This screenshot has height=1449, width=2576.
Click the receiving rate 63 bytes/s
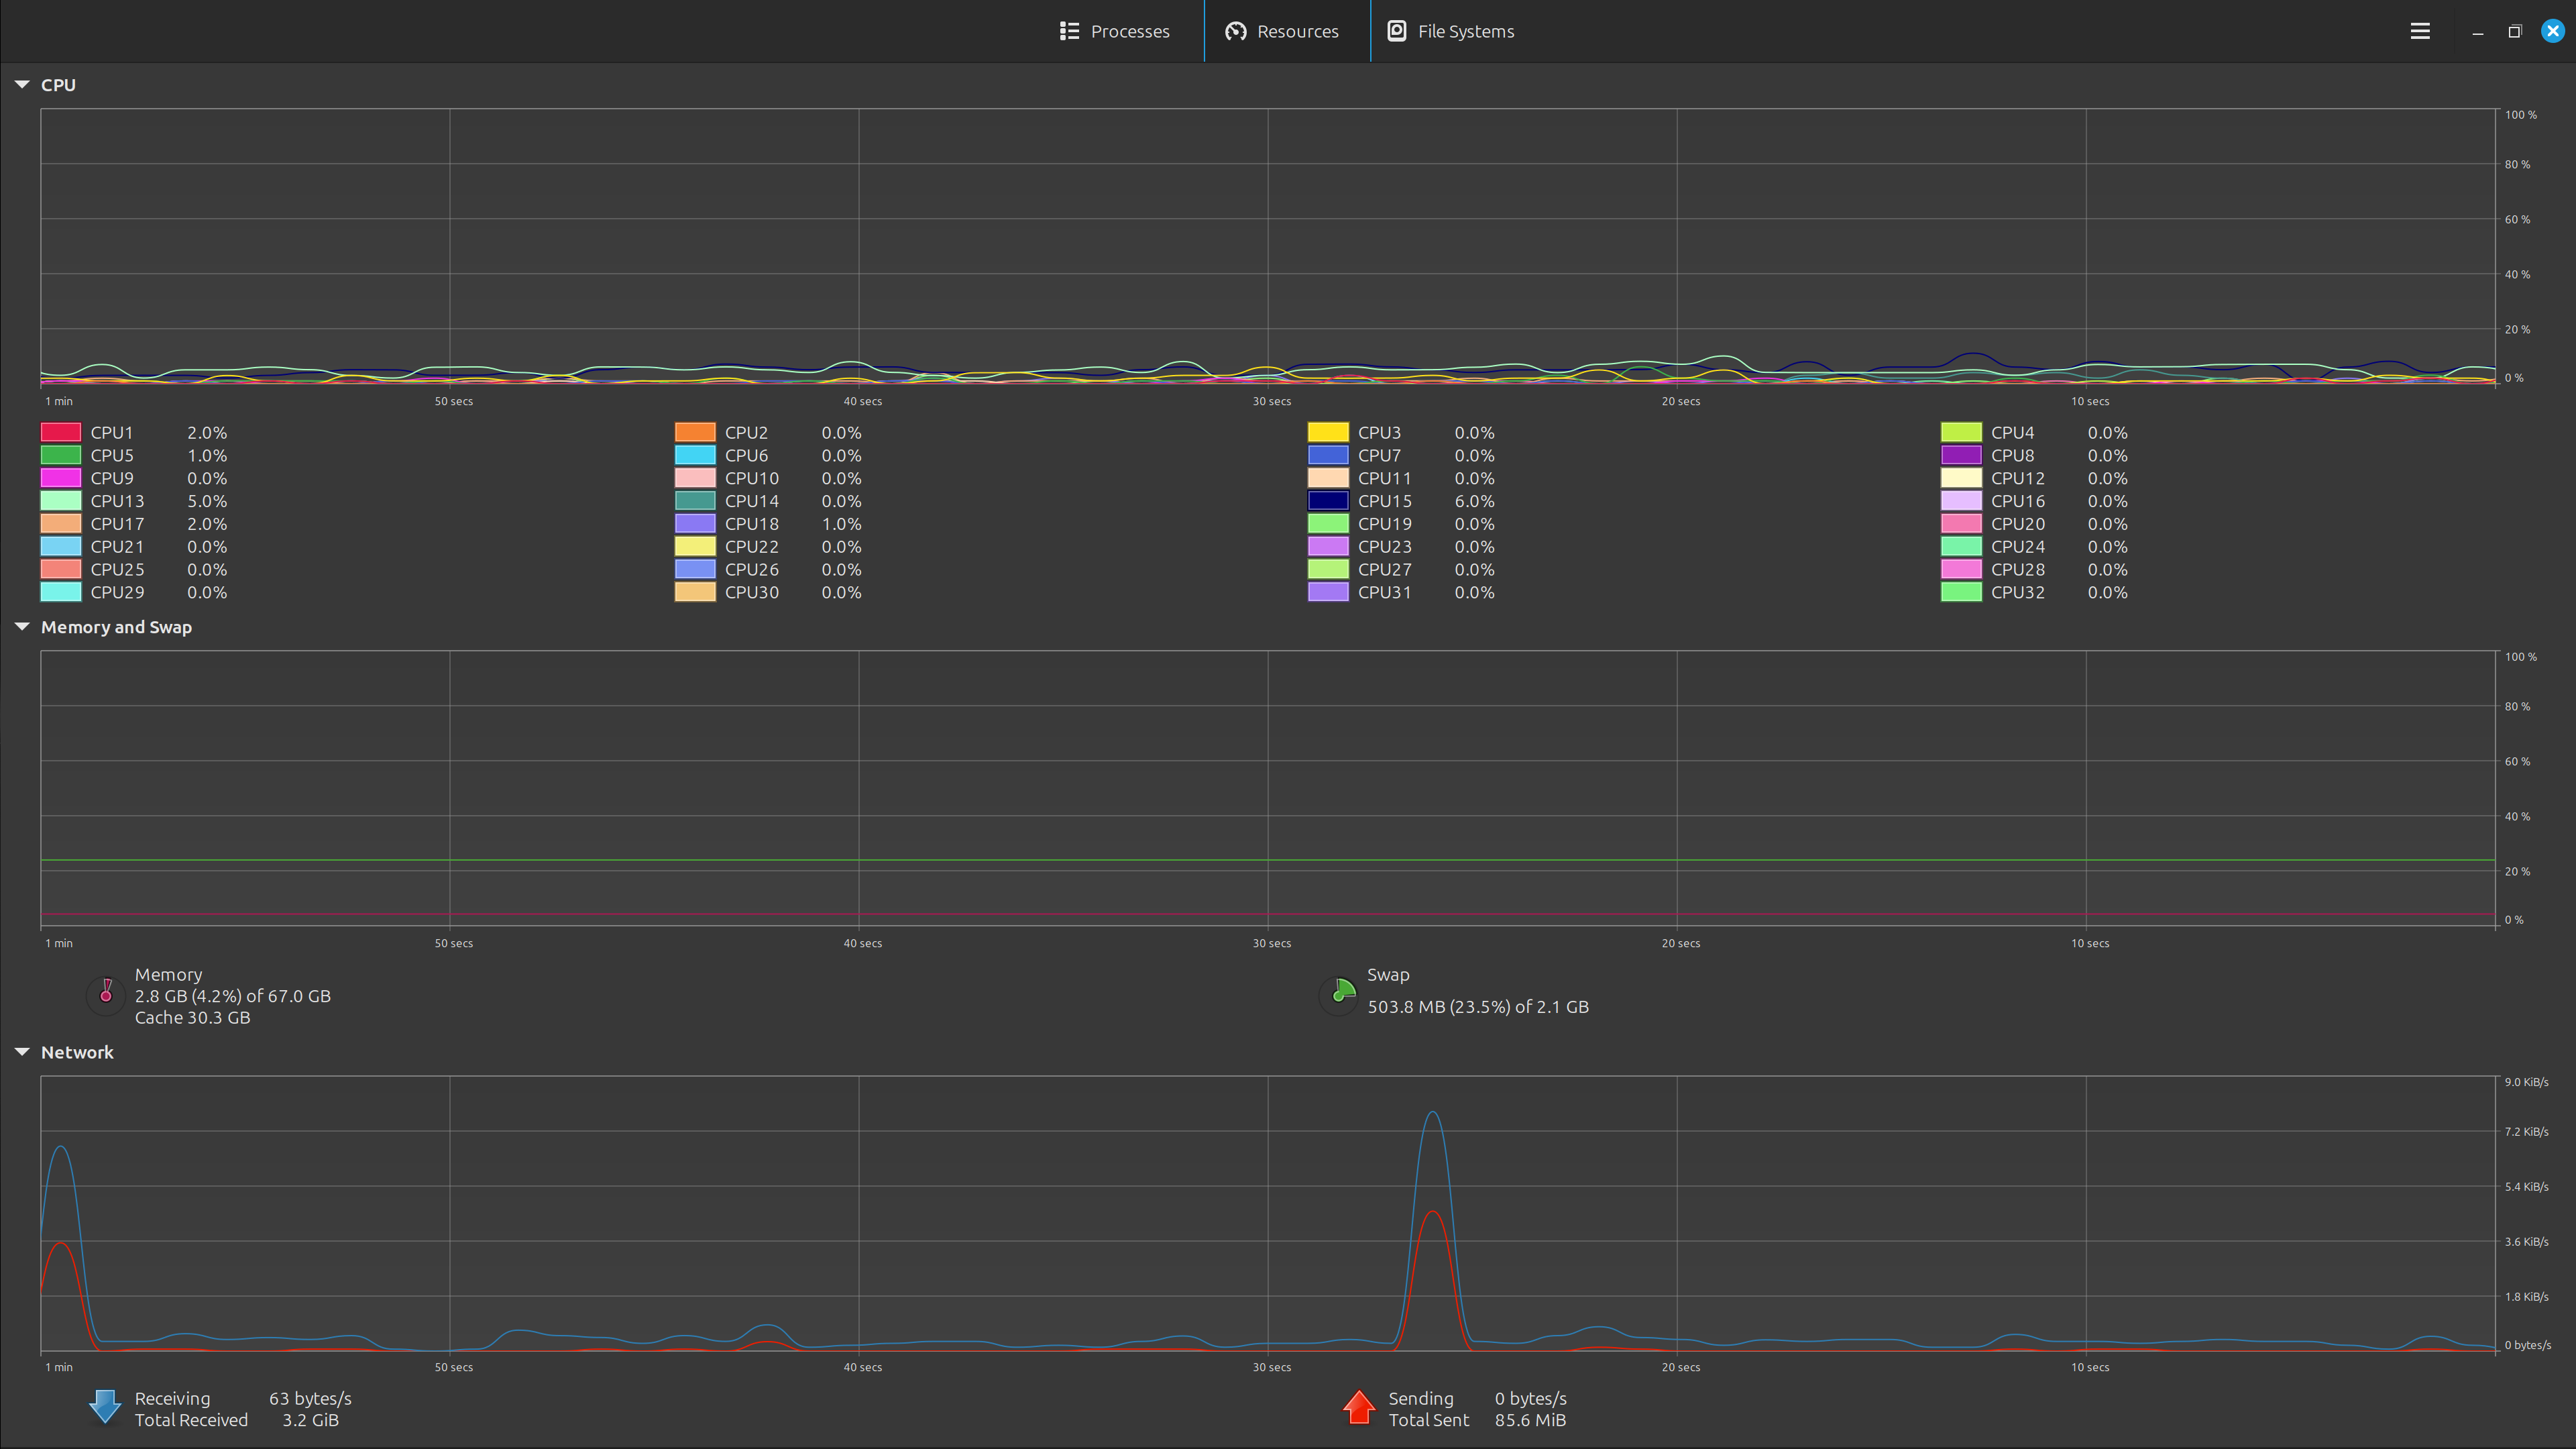click(x=310, y=1399)
